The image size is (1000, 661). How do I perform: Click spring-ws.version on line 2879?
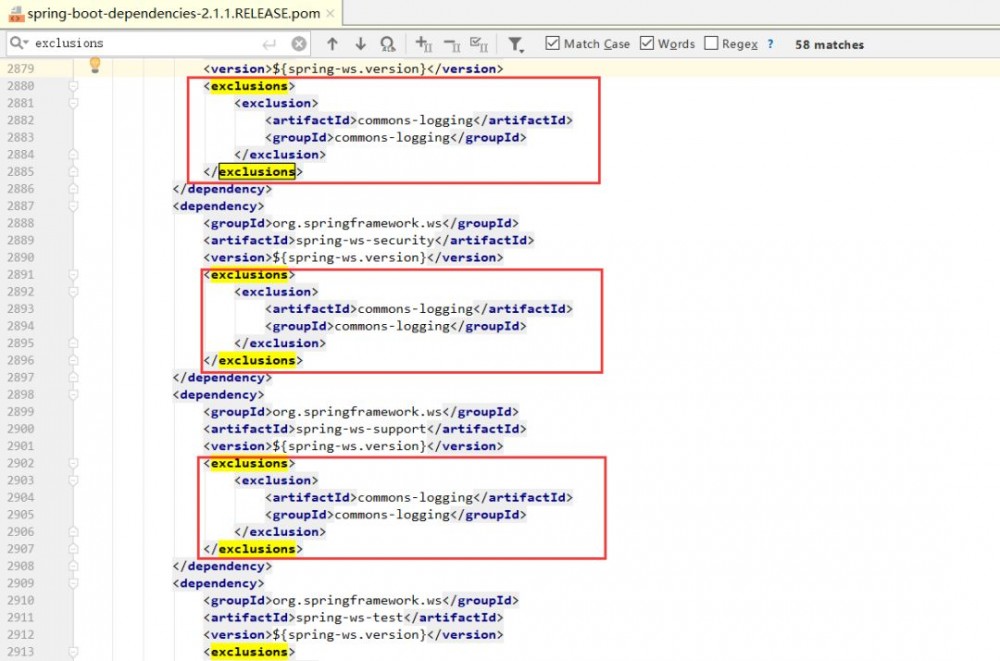pos(349,69)
